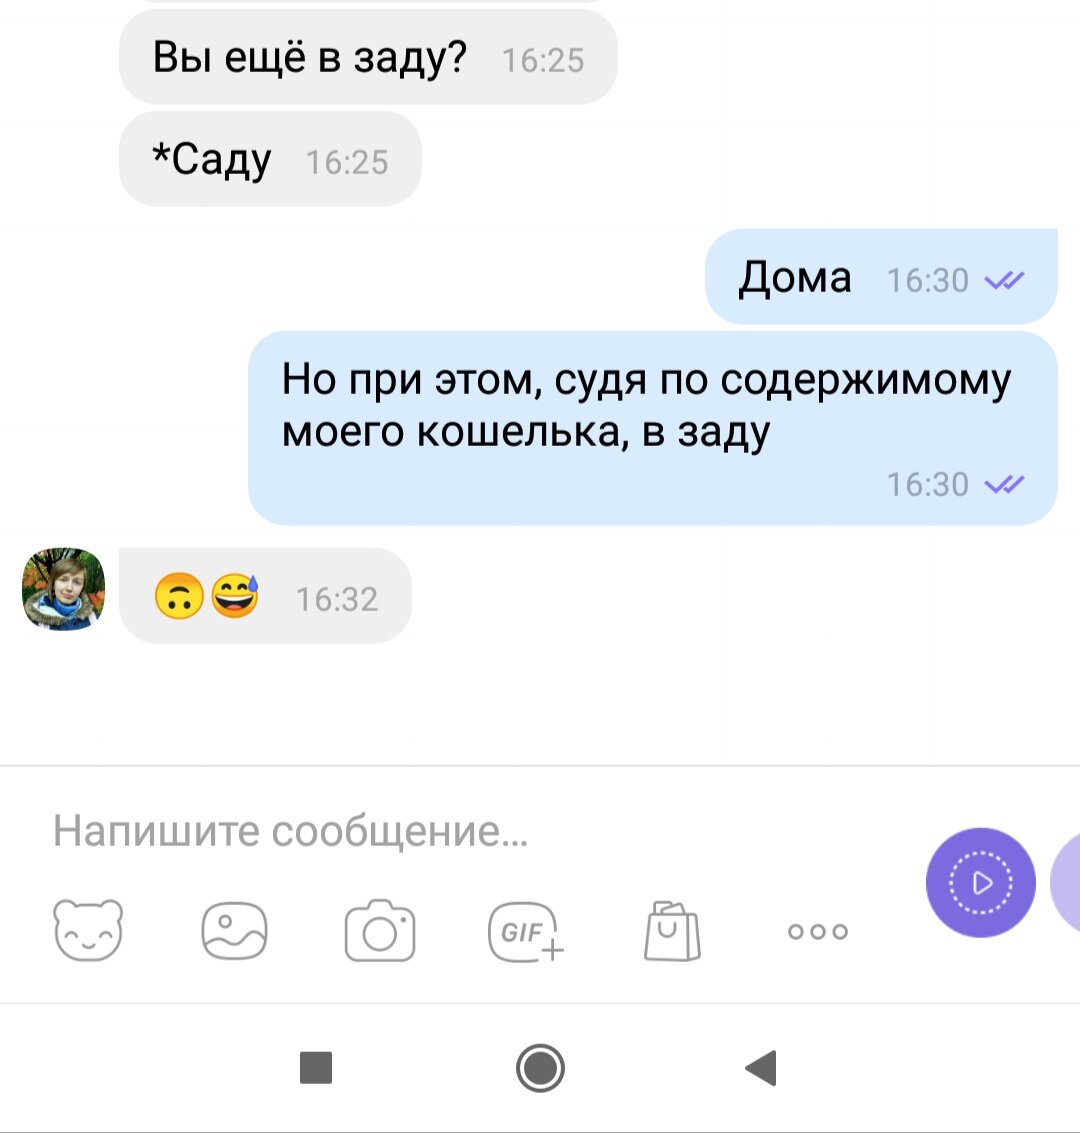Open the shopping bag icon

coord(672,931)
